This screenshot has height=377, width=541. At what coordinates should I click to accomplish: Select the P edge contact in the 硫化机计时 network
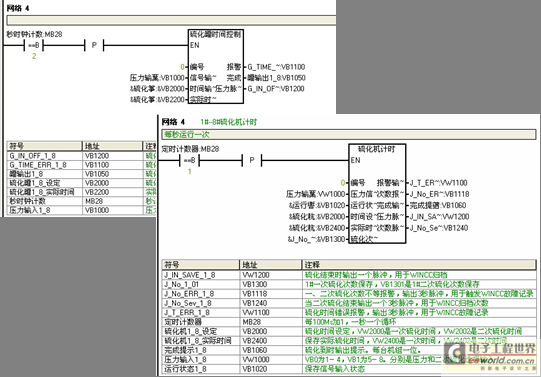[x=252, y=160]
